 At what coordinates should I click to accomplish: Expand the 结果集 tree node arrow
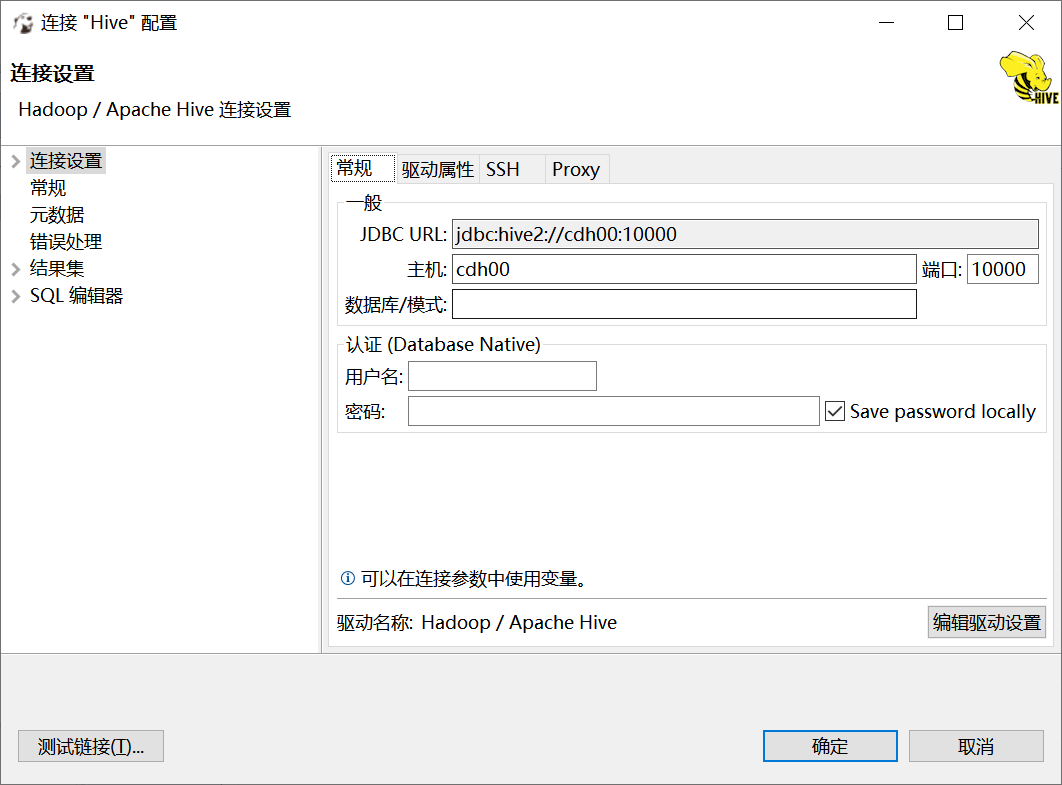pos(16,269)
